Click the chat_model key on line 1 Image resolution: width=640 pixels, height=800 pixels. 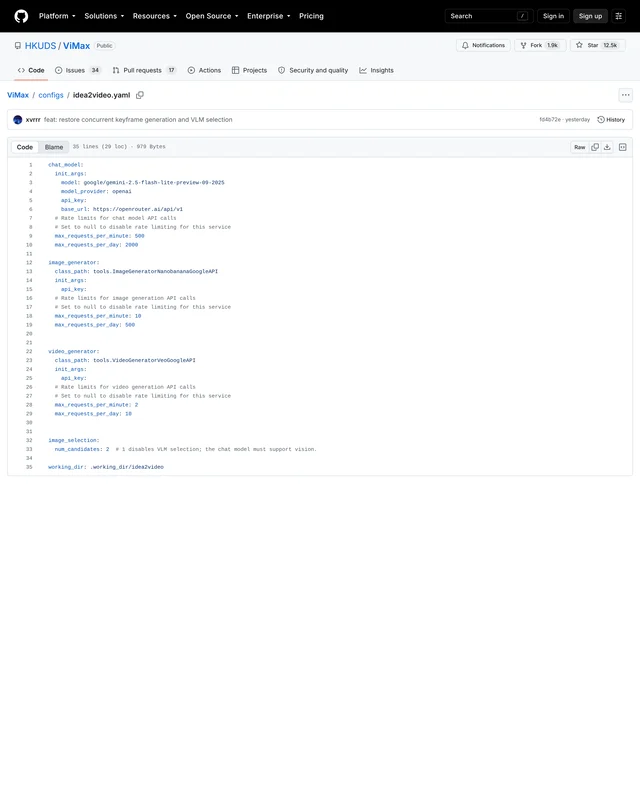tap(65, 165)
